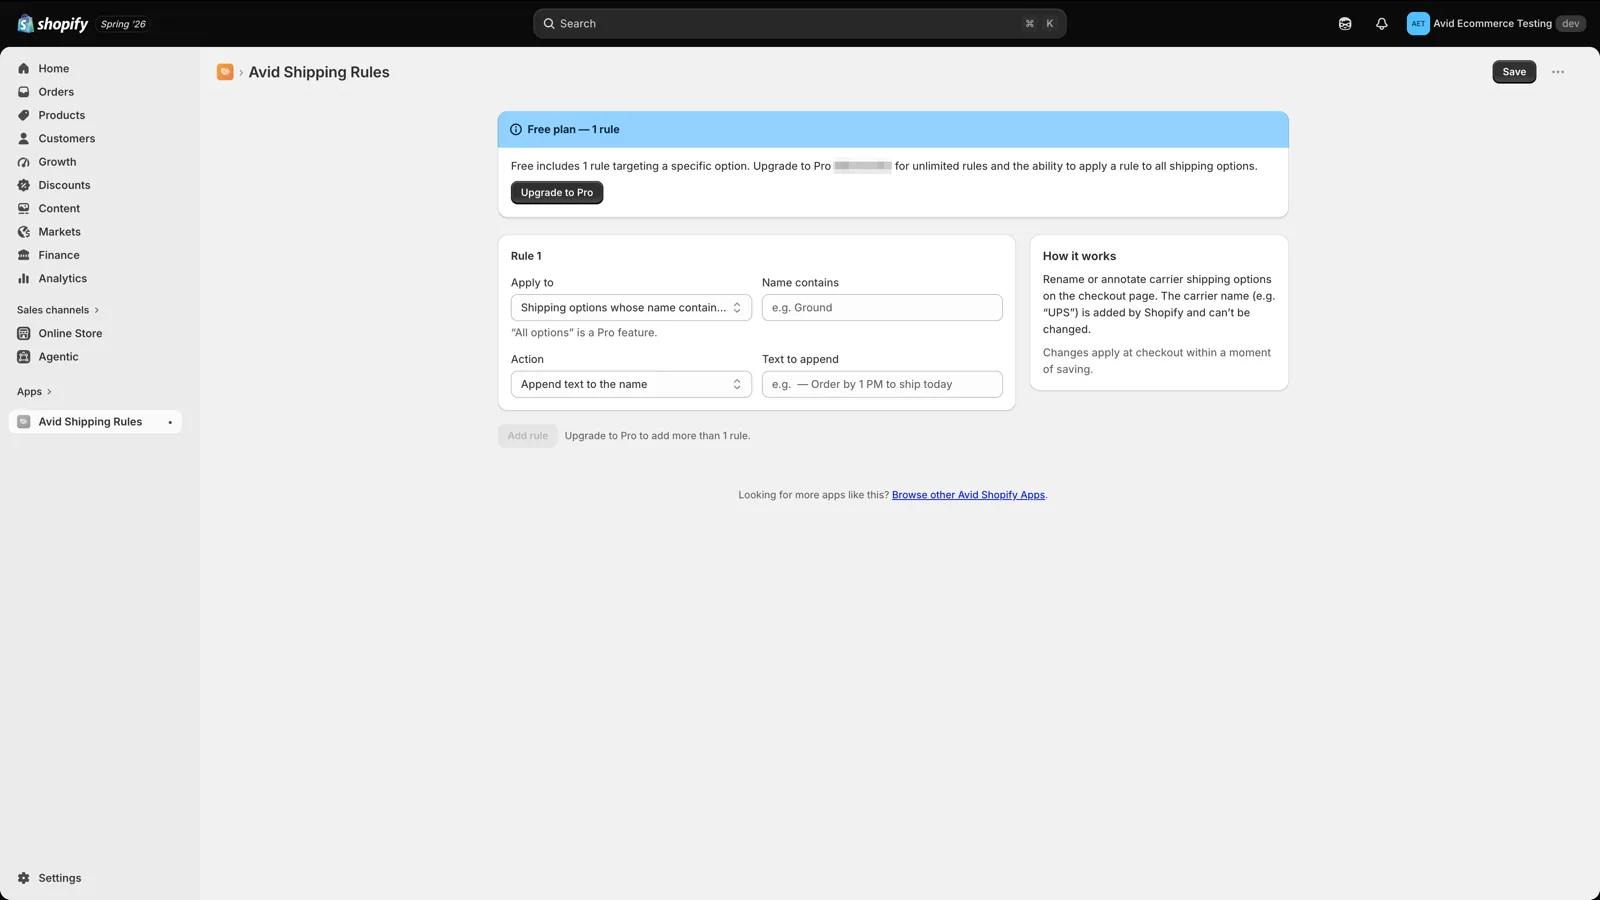Click the Settings gear icon

tap(24, 878)
